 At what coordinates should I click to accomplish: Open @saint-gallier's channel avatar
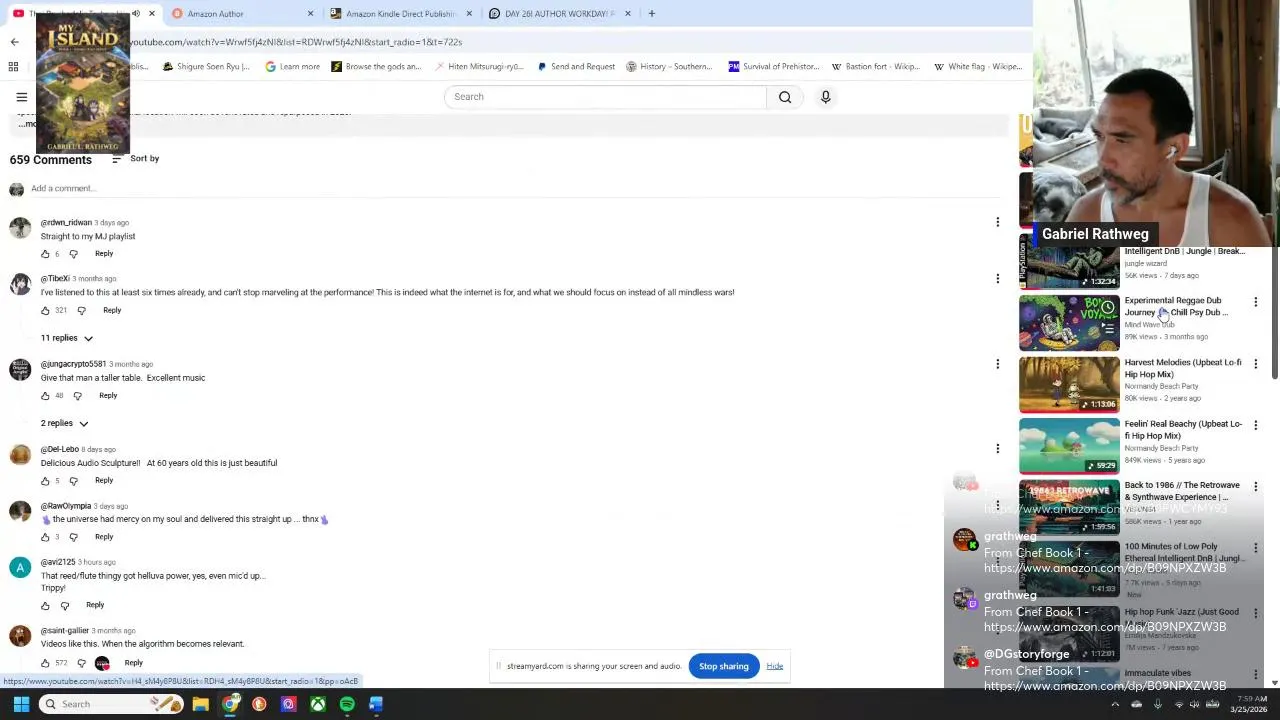point(20,636)
